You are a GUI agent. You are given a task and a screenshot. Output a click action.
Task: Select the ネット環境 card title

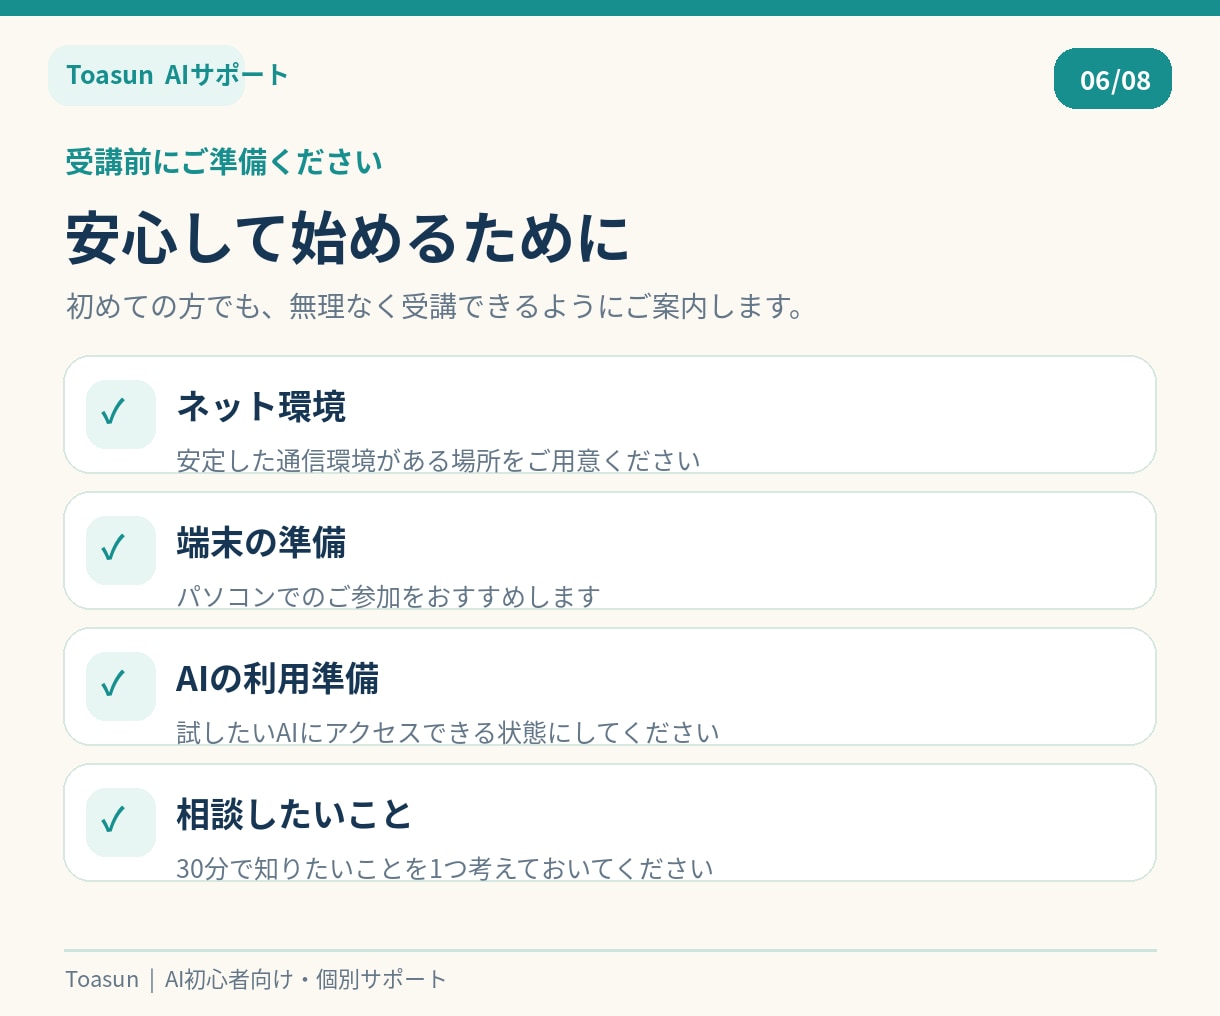click(261, 407)
